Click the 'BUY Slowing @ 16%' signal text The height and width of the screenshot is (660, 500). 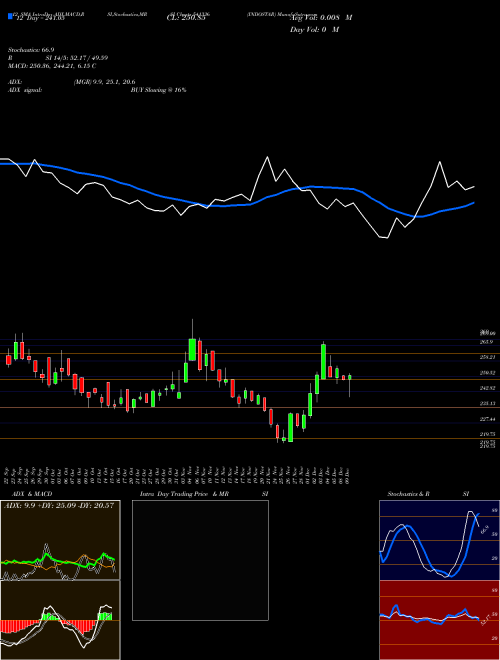(158, 90)
